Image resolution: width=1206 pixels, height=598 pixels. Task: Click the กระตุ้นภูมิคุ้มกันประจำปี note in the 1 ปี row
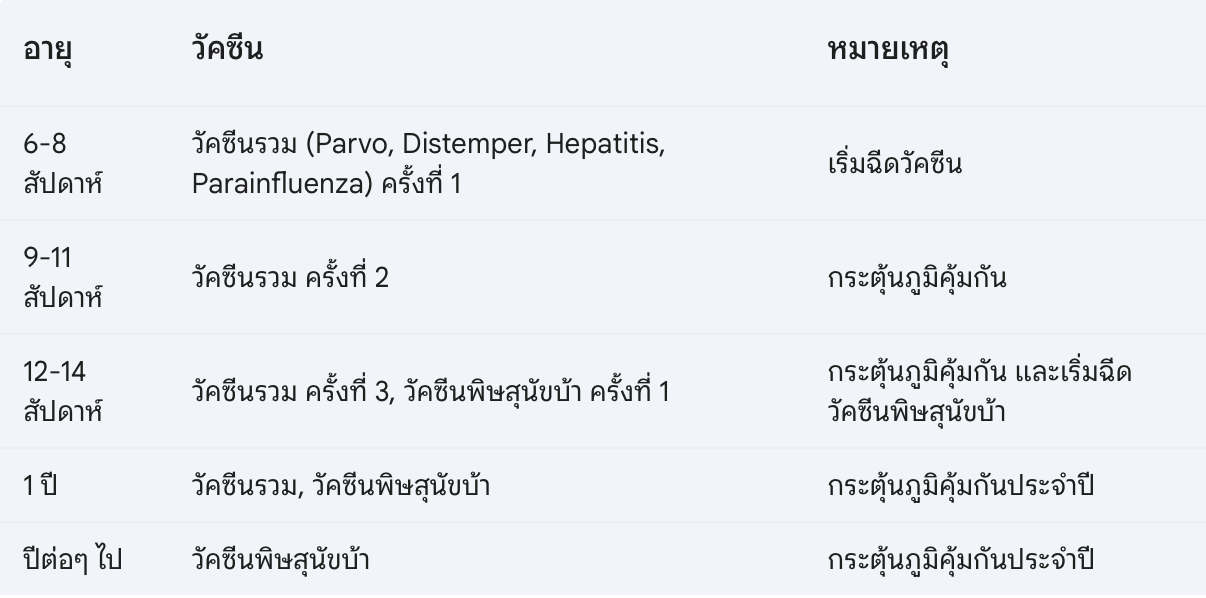(961, 486)
